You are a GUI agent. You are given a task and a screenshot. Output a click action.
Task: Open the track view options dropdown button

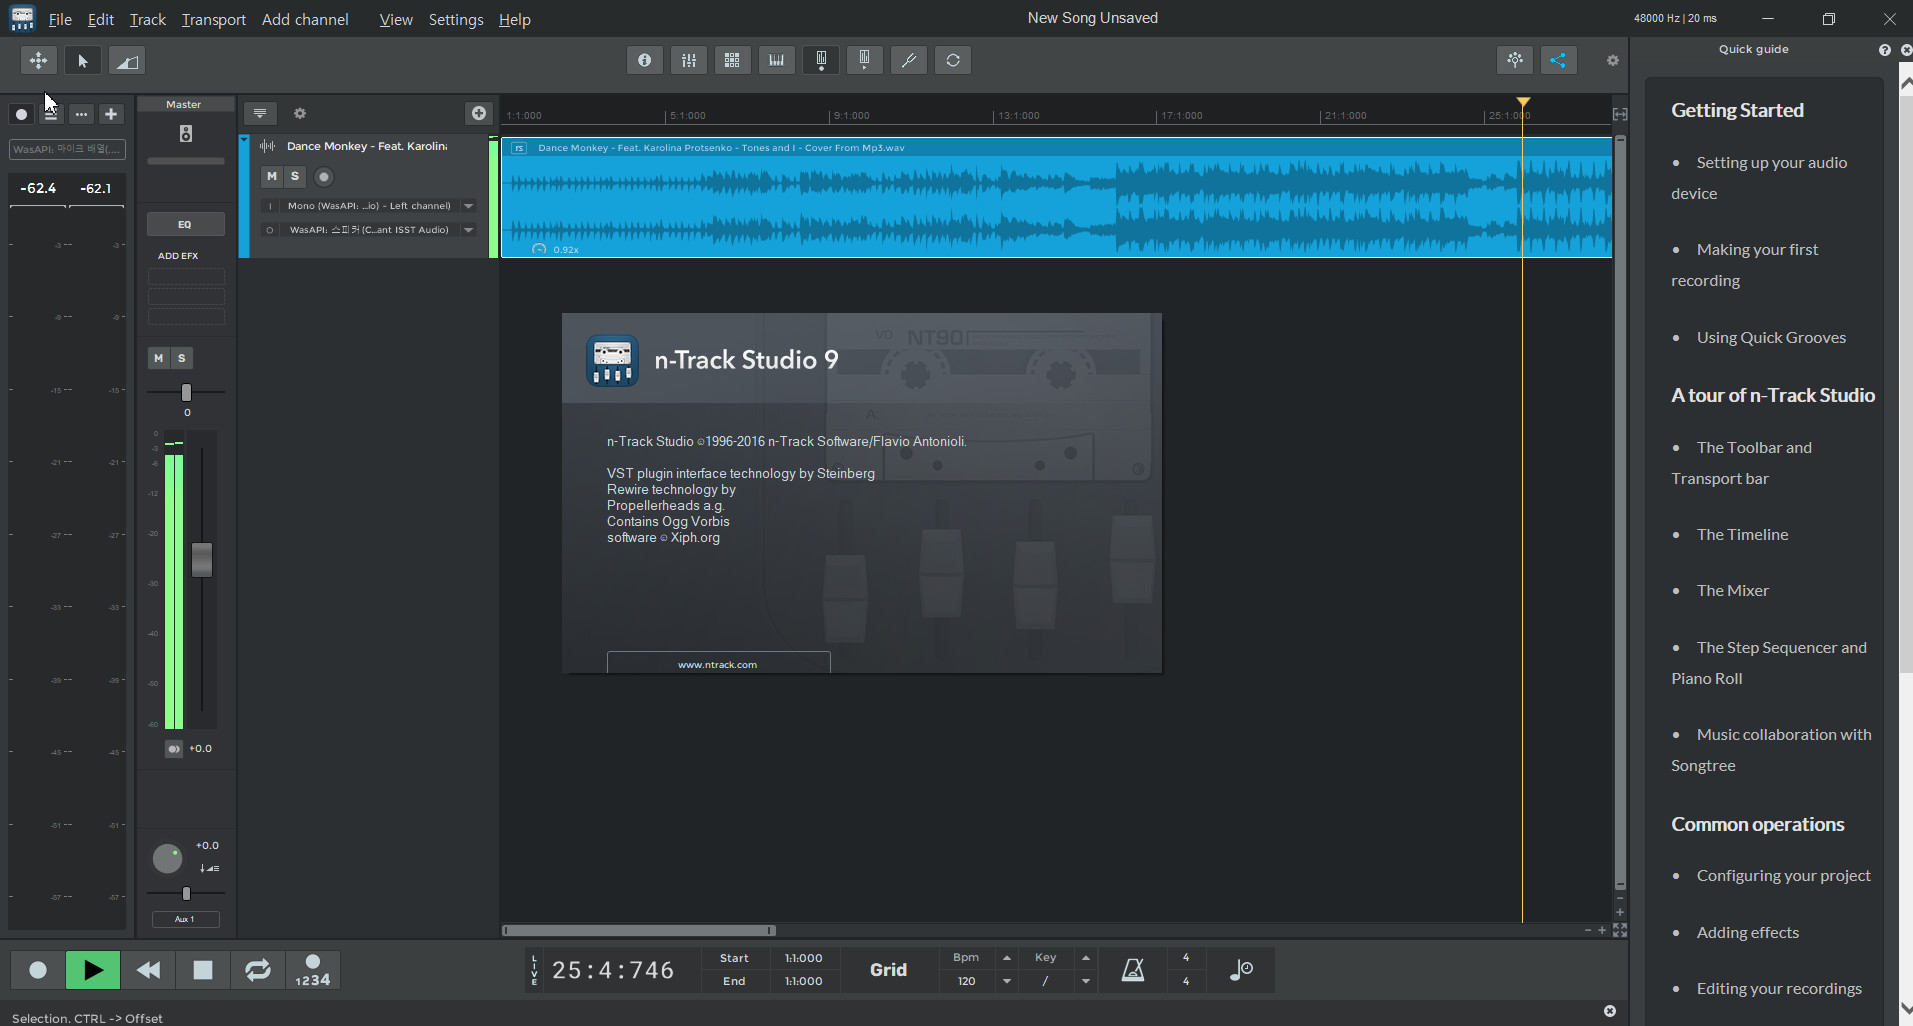pos(260,113)
